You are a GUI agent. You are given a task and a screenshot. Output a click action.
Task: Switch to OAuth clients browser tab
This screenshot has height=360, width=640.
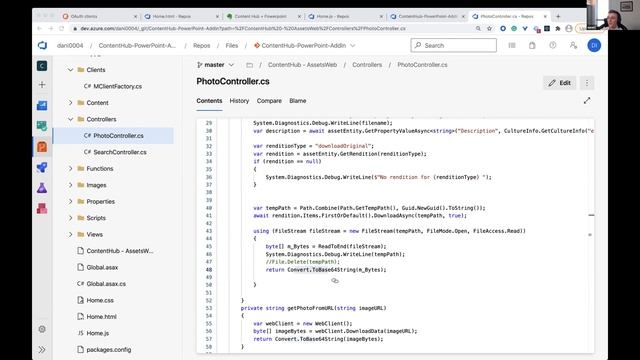coord(100,16)
